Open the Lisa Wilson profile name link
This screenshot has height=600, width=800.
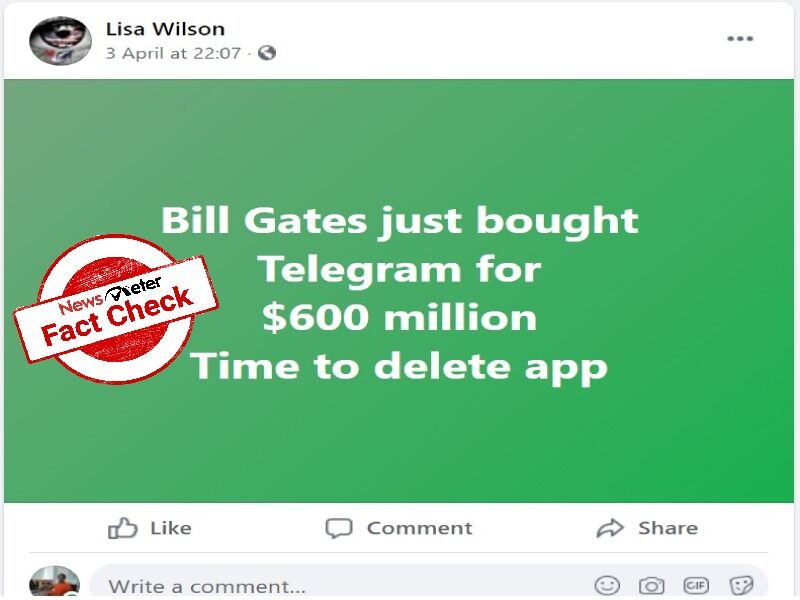point(165,29)
